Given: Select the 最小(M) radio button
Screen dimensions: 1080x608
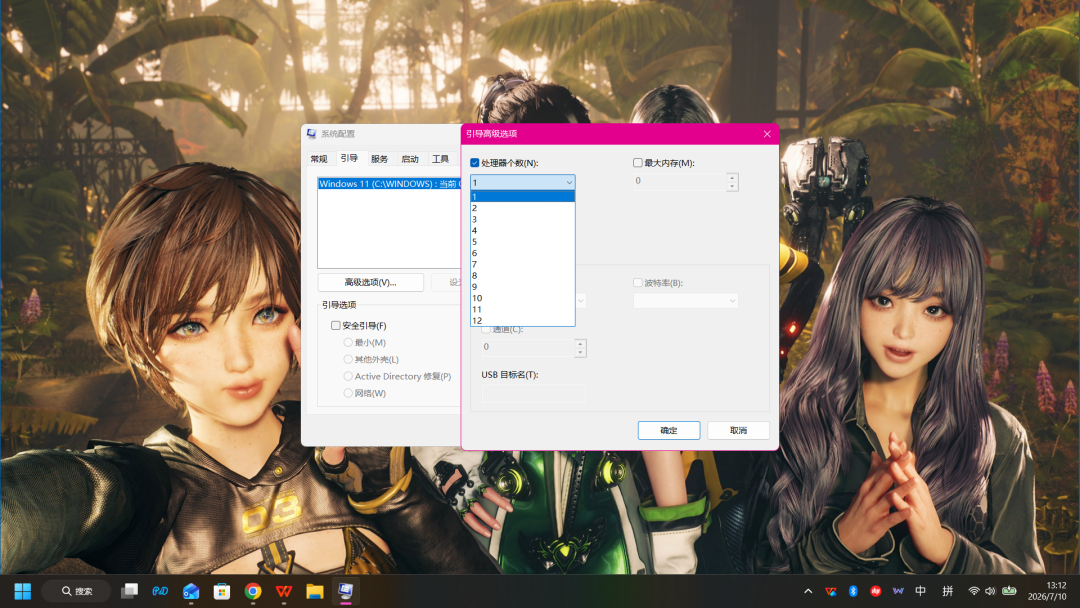Looking at the screenshot, I should [x=348, y=342].
